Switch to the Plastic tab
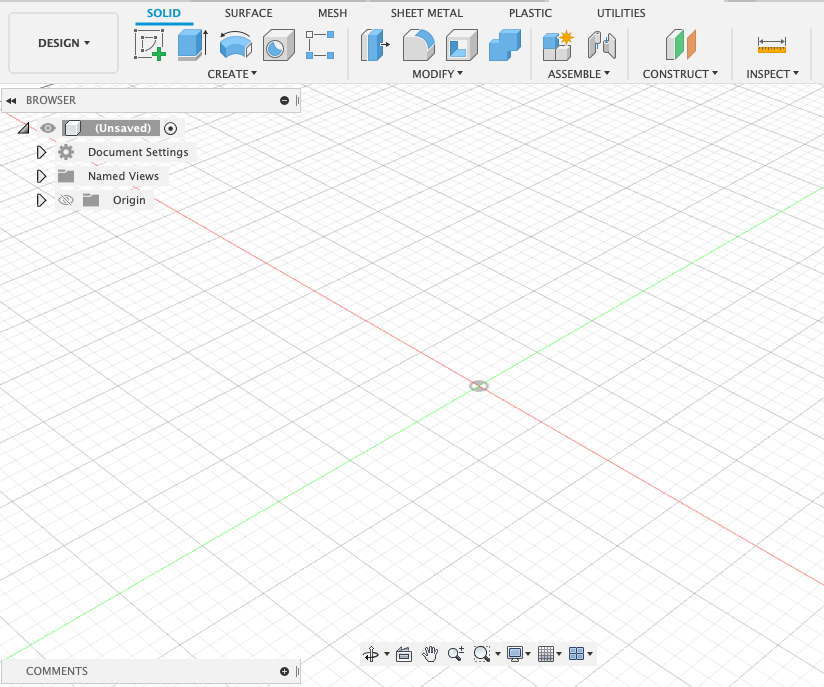The width and height of the screenshot is (824, 687). pos(530,13)
